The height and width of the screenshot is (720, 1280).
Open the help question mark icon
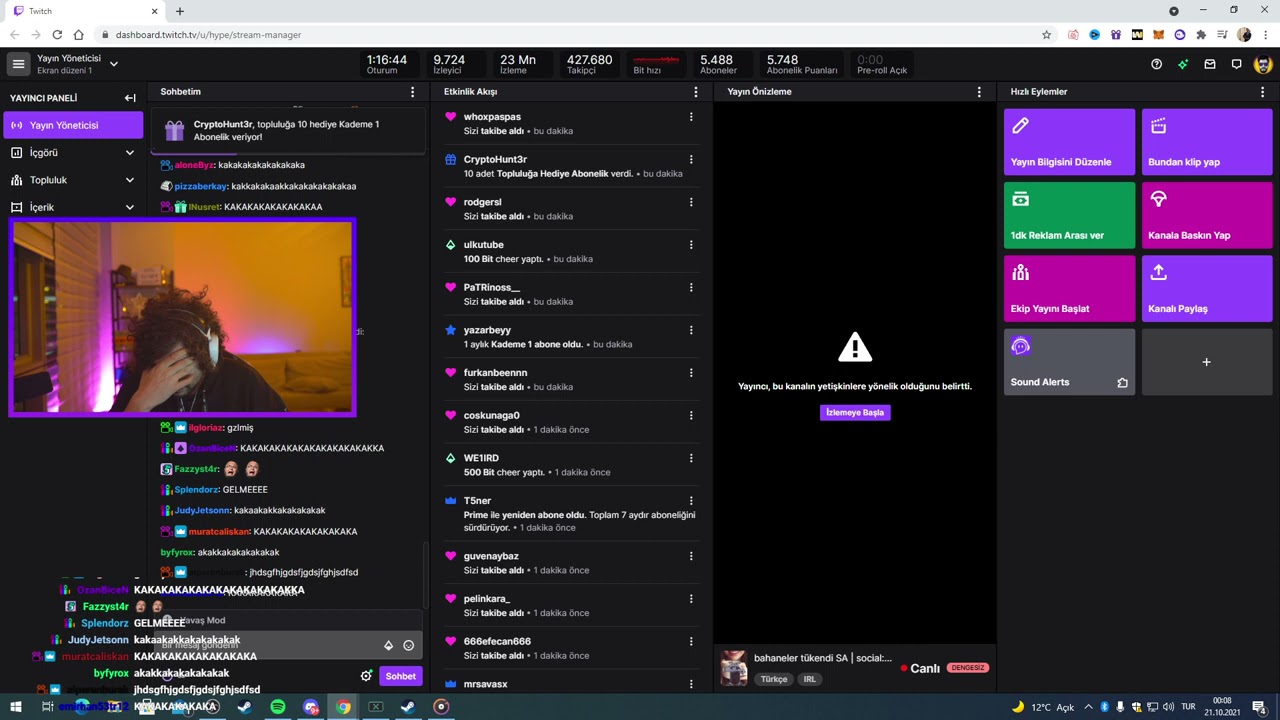click(x=1157, y=64)
